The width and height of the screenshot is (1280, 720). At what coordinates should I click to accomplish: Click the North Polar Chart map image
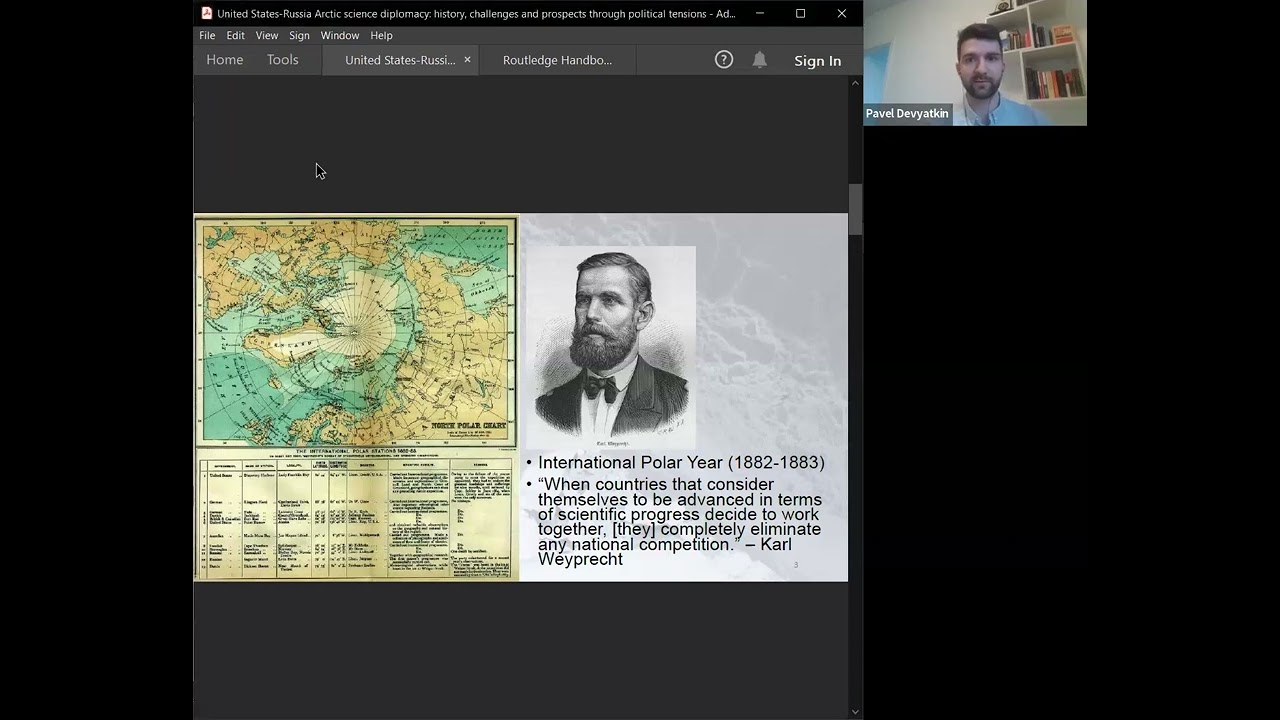click(x=356, y=331)
